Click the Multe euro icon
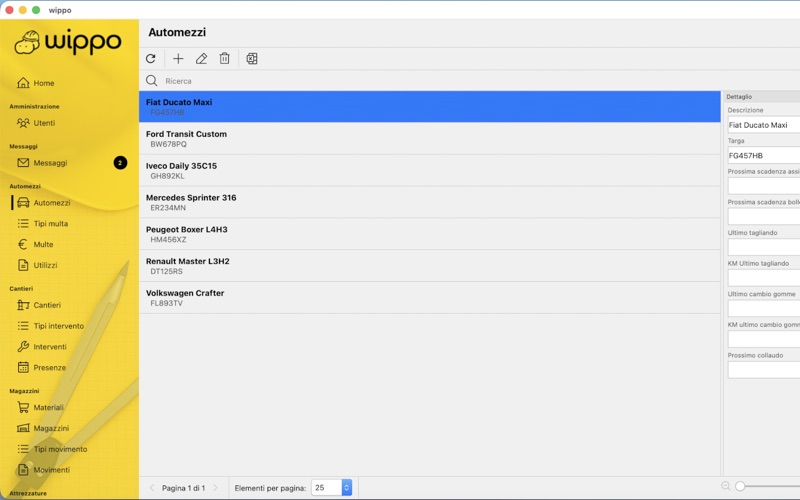Screen dimensions: 800x500 22,244
